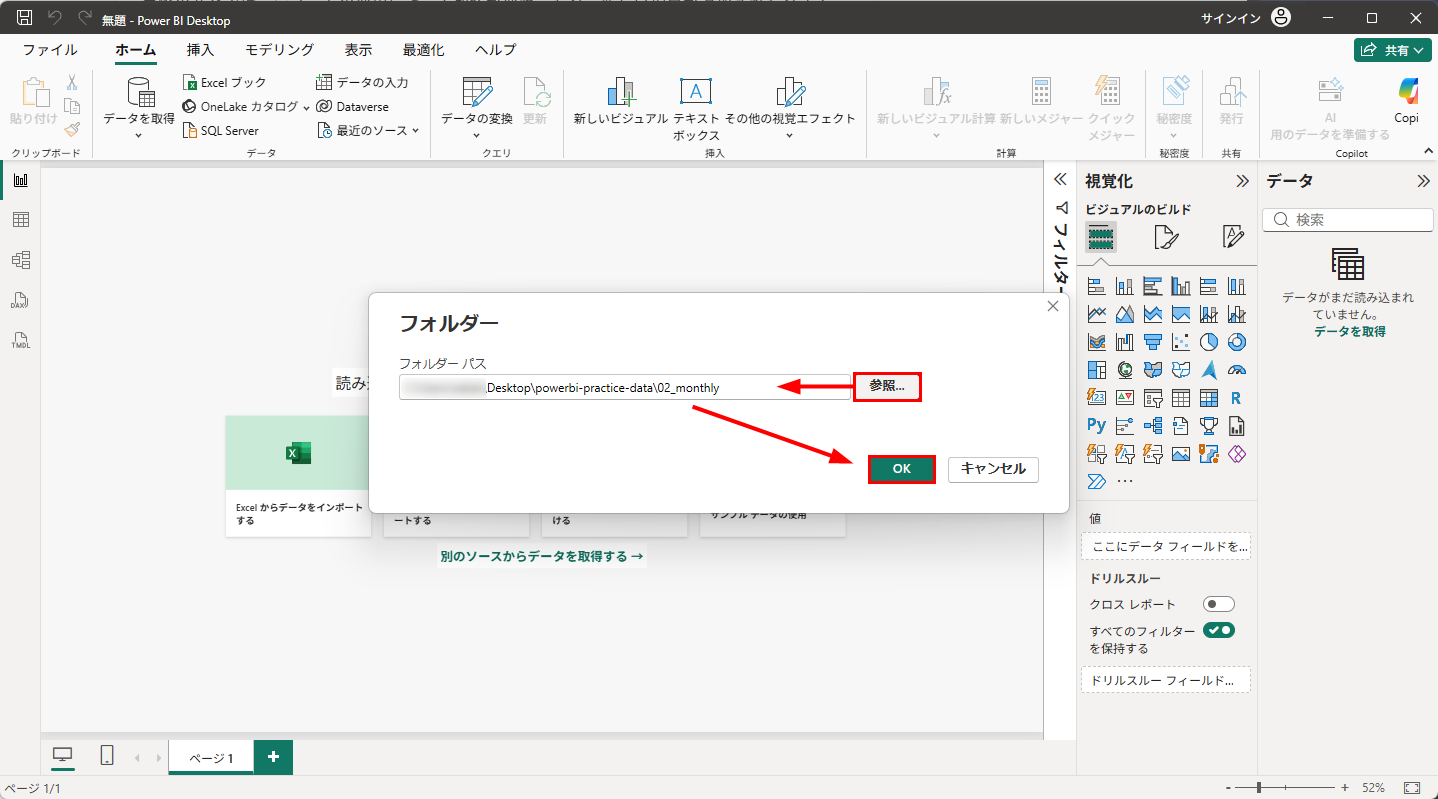This screenshot has height=799, width=1438.
Task: Open the Report view in left sidebar
Action: pos(20,180)
